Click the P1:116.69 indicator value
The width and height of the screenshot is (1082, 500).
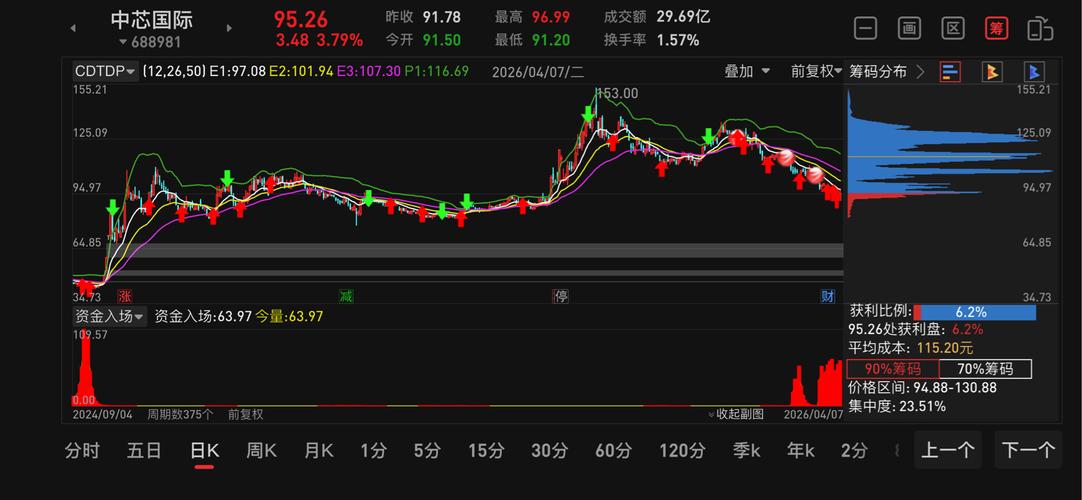click(x=437, y=71)
